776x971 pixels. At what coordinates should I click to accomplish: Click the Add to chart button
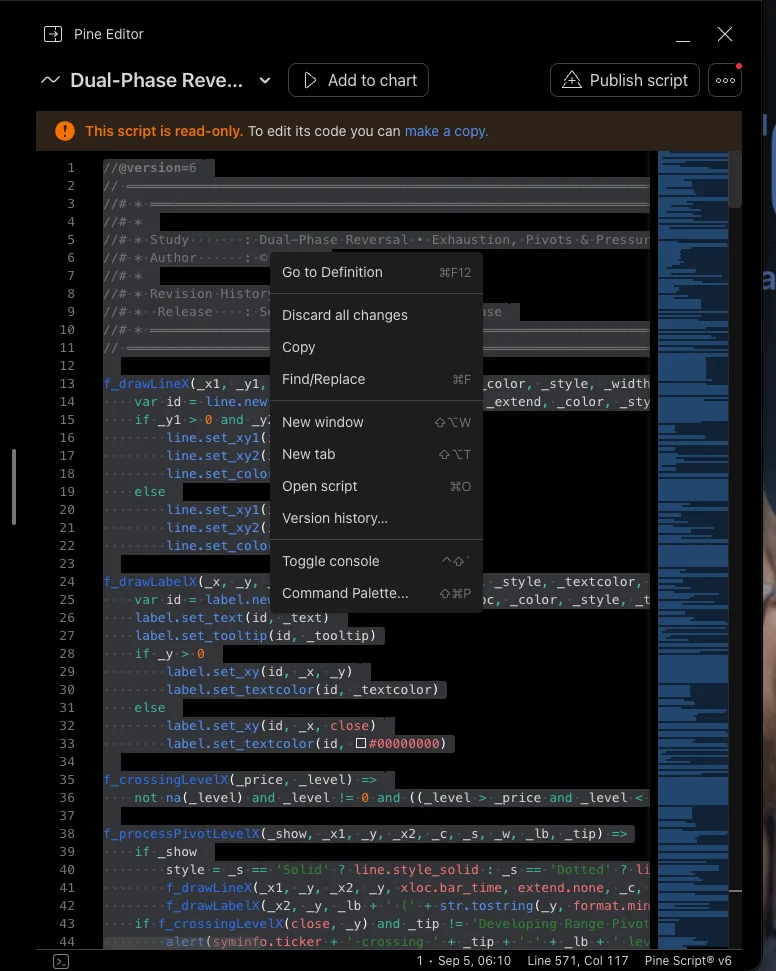pyautogui.click(x=358, y=80)
